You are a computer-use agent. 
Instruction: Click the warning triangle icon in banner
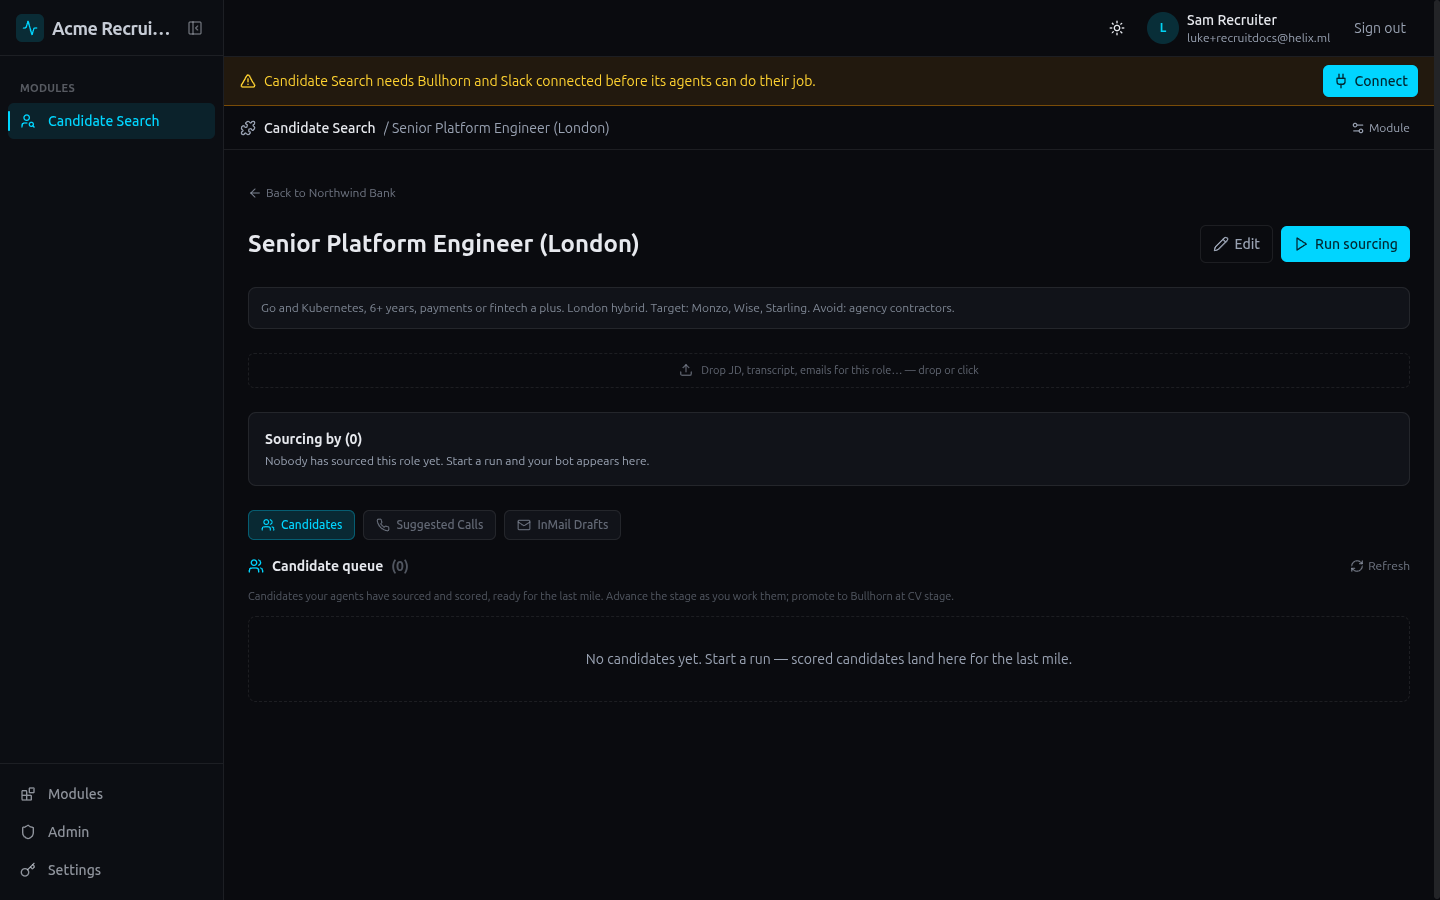coord(248,81)
